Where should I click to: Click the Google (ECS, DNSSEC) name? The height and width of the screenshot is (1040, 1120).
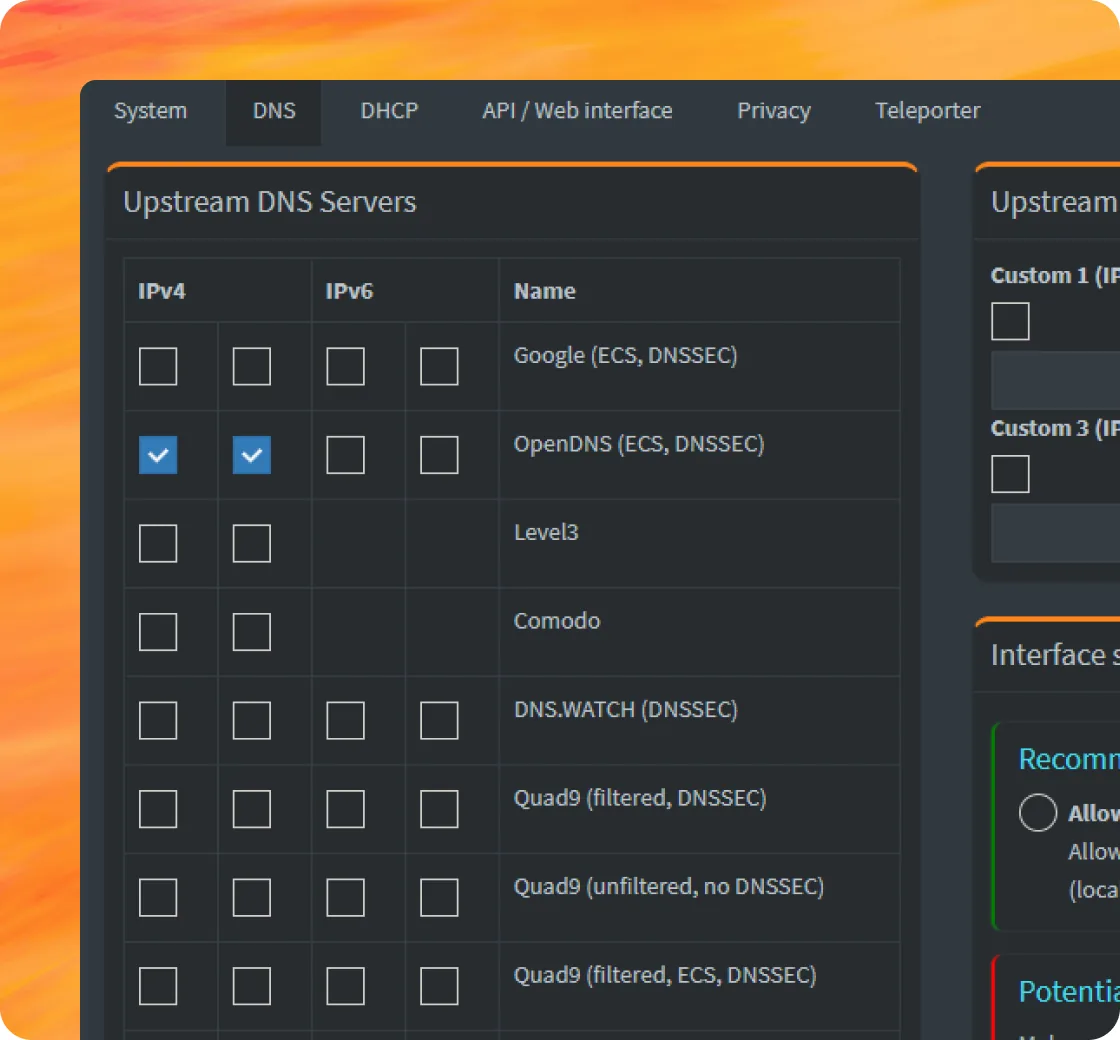pos(625,356)
